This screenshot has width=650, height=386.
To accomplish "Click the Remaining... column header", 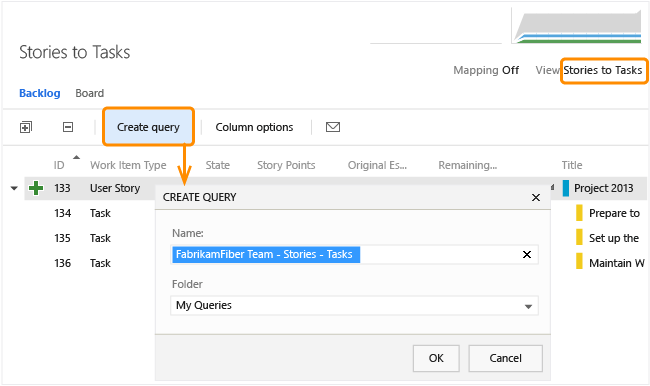I will (x=468, y=165).
